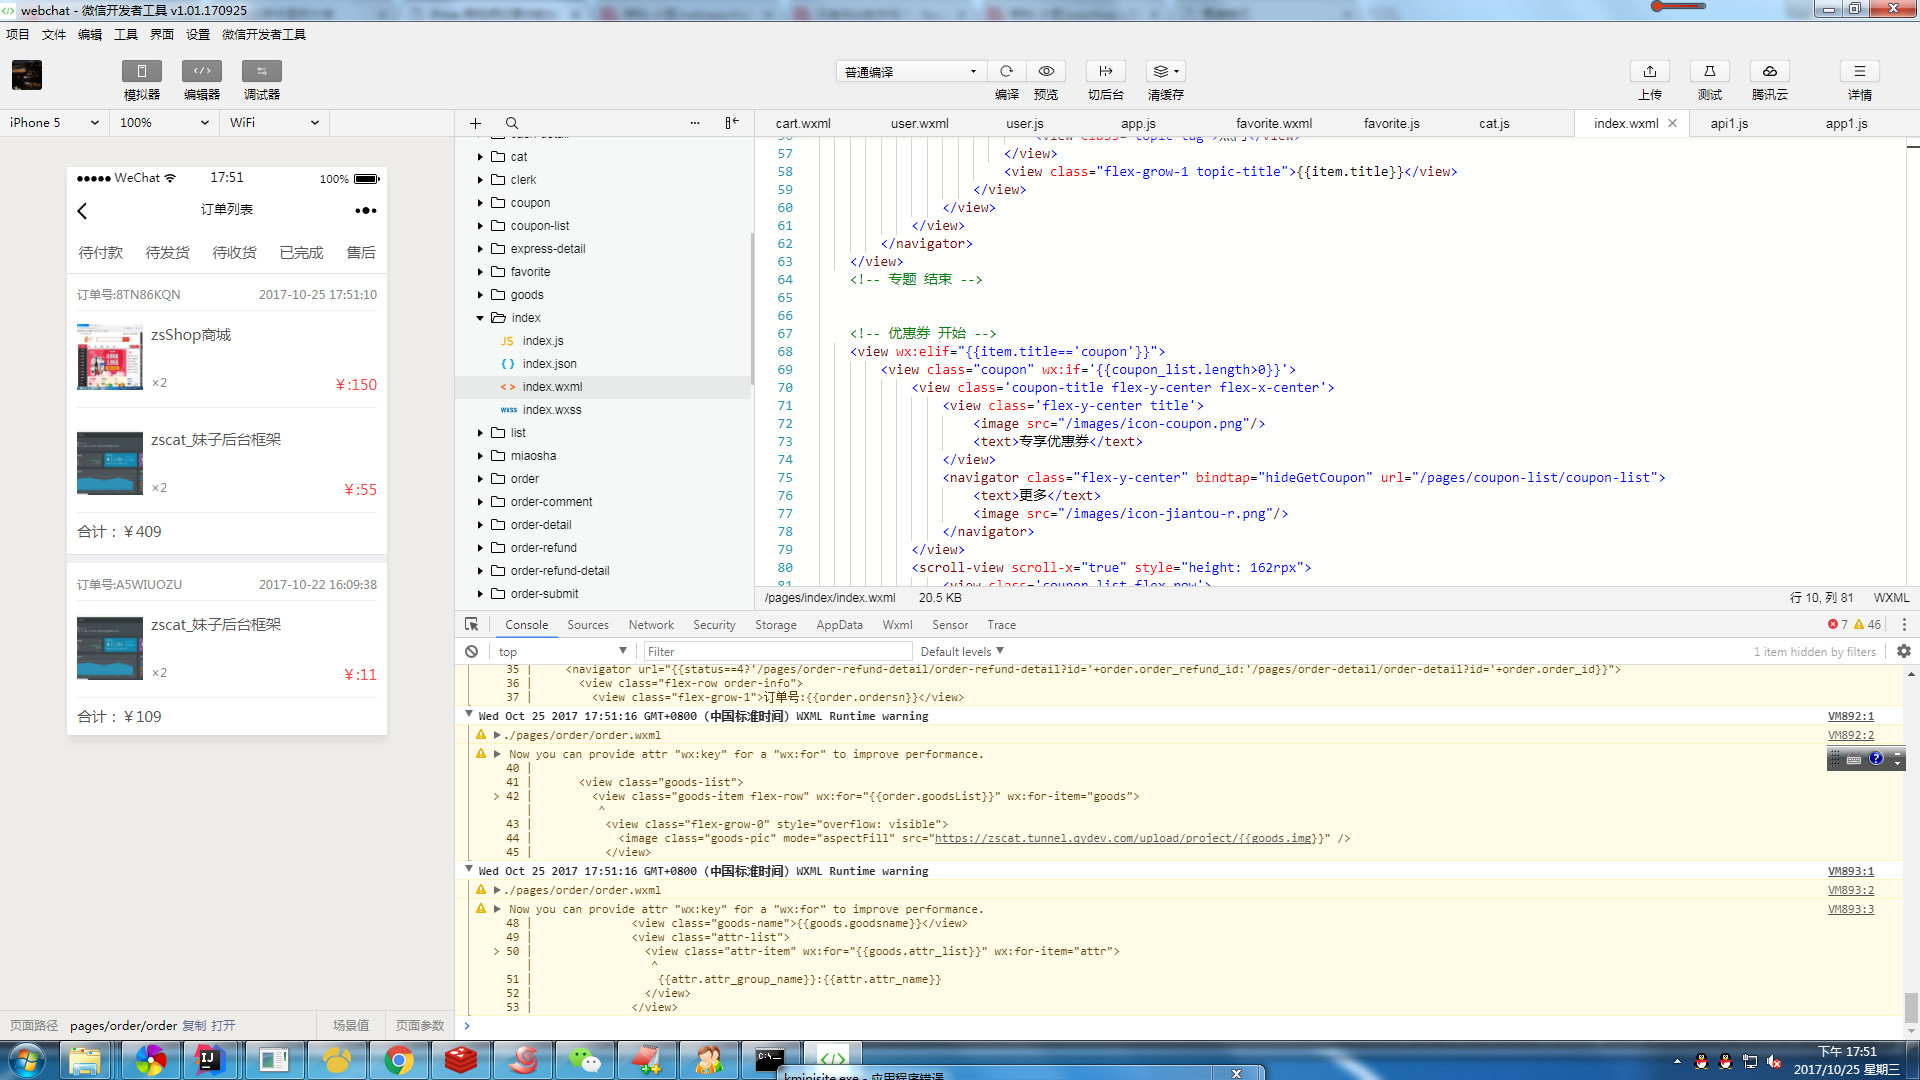Close the index.wxml editor tab

click(x=1672, y=123)
